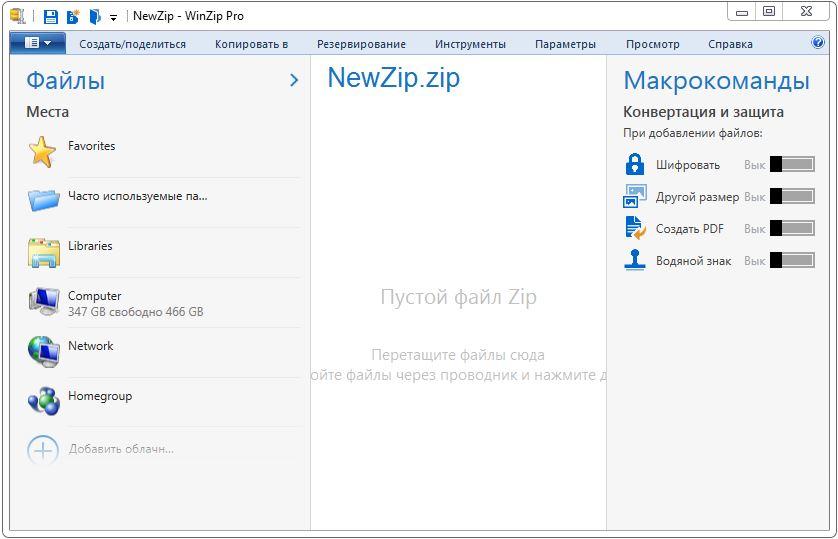Viewport: 838px width, 539px height.
Task: Toggle the Шифровать switch on
Action: click(792, 165)
